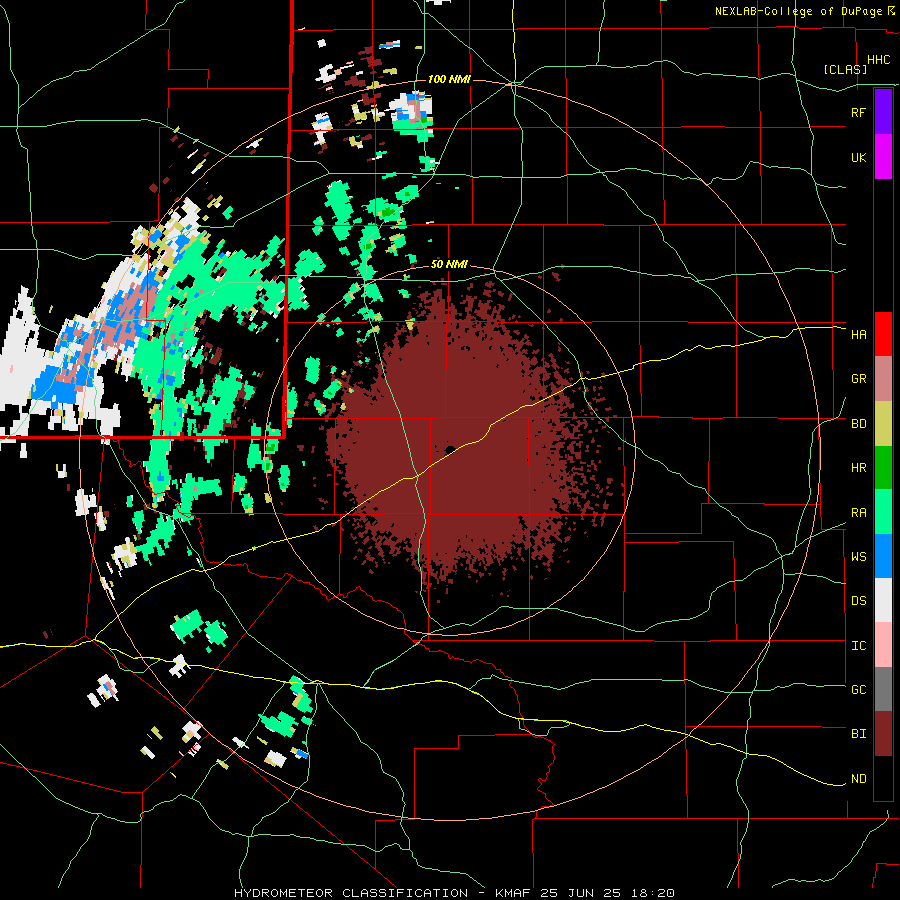Click the KMAF radar site identifier
This screenshot has width=900, height=900.
point(515,893)
